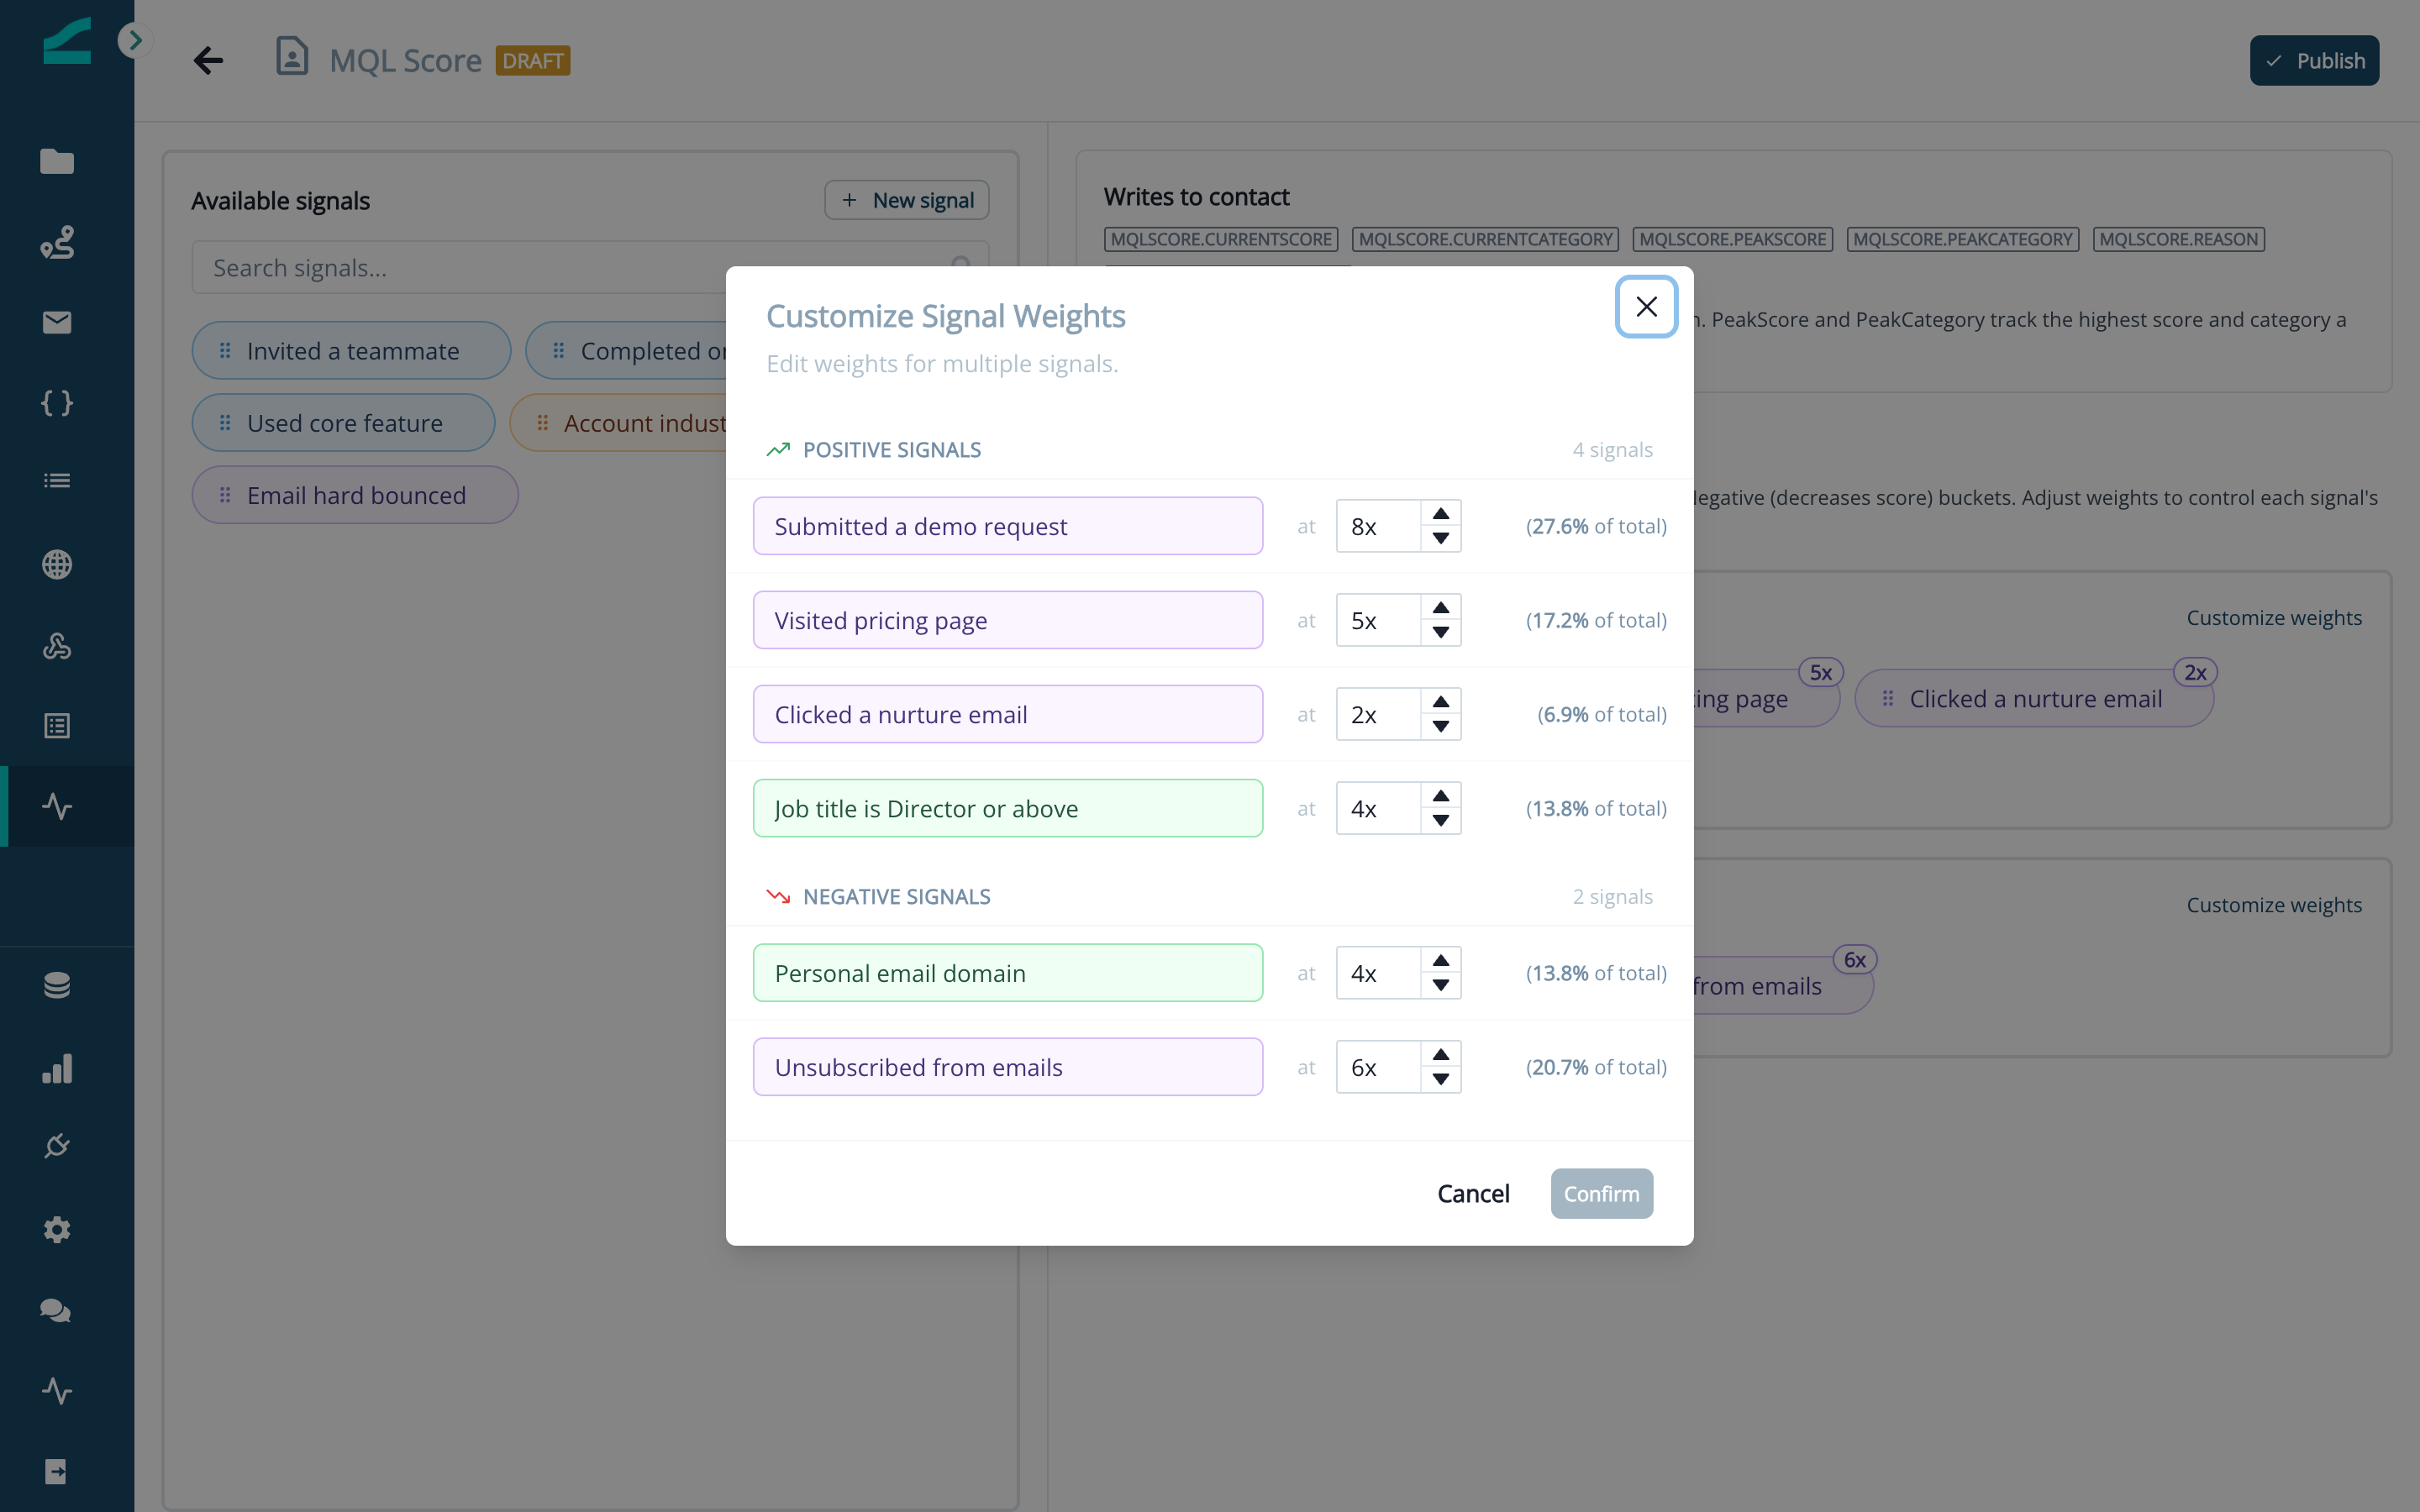Increase weight for Visited pricing page
Viewport: 2420px width, 1512px height.
[x=1440, y=608]
